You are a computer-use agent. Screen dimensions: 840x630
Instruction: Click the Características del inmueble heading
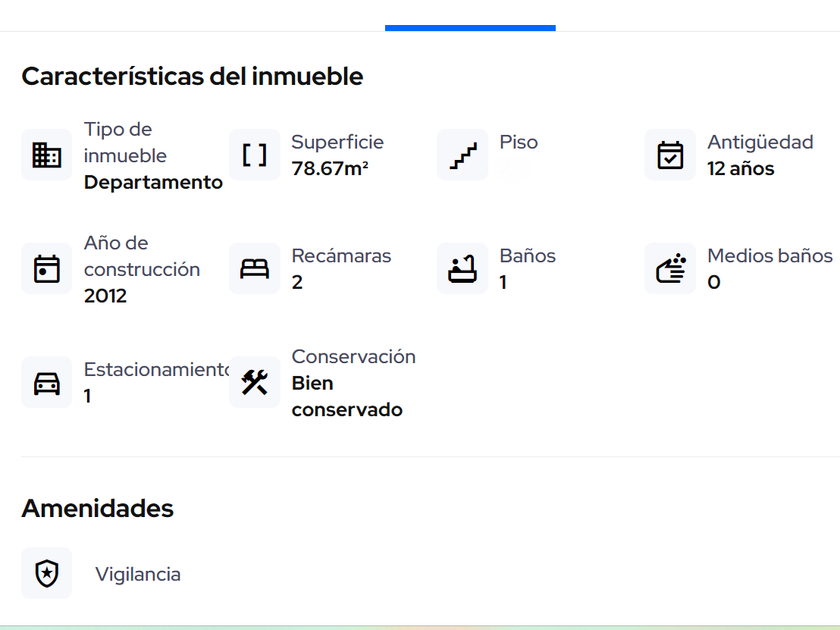[x=192, y=76]
